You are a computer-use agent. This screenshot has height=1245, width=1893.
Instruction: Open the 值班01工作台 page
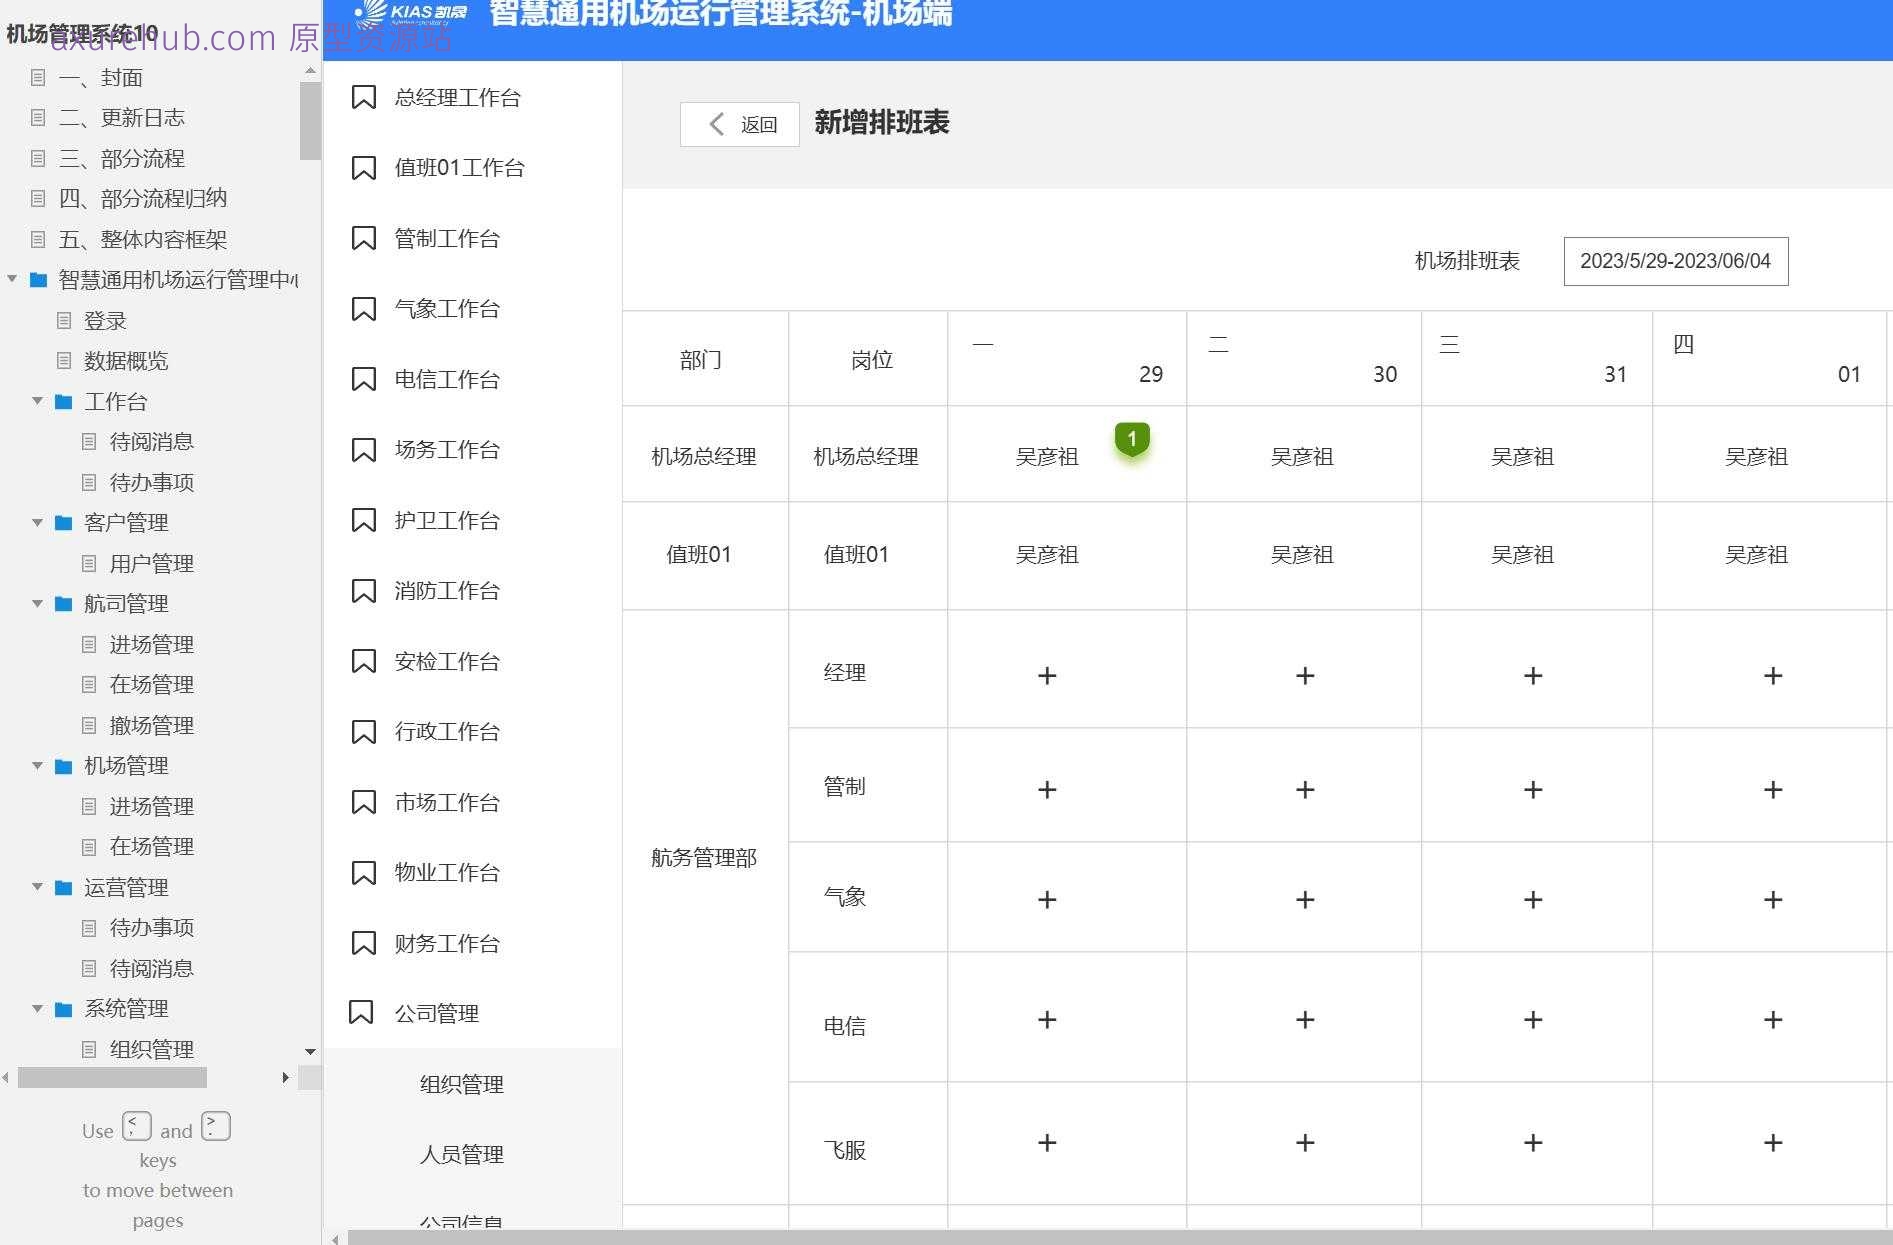coord(460,168)
